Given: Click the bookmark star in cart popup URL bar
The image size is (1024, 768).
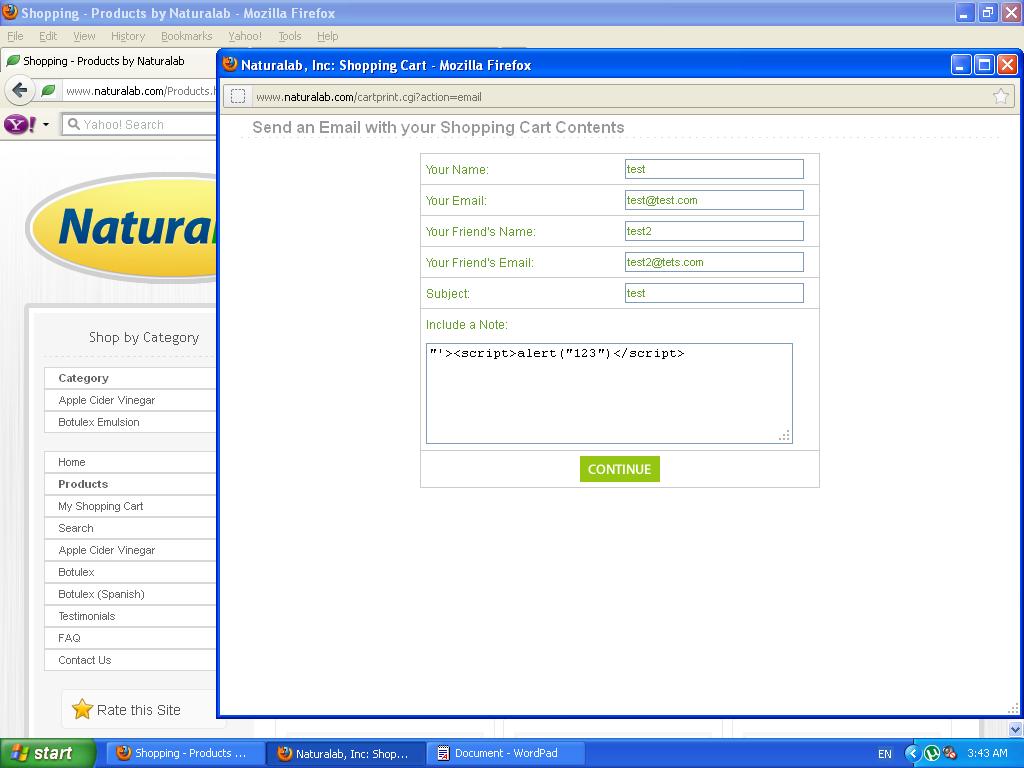Looking at the screenshot, I should [1000, 97].
